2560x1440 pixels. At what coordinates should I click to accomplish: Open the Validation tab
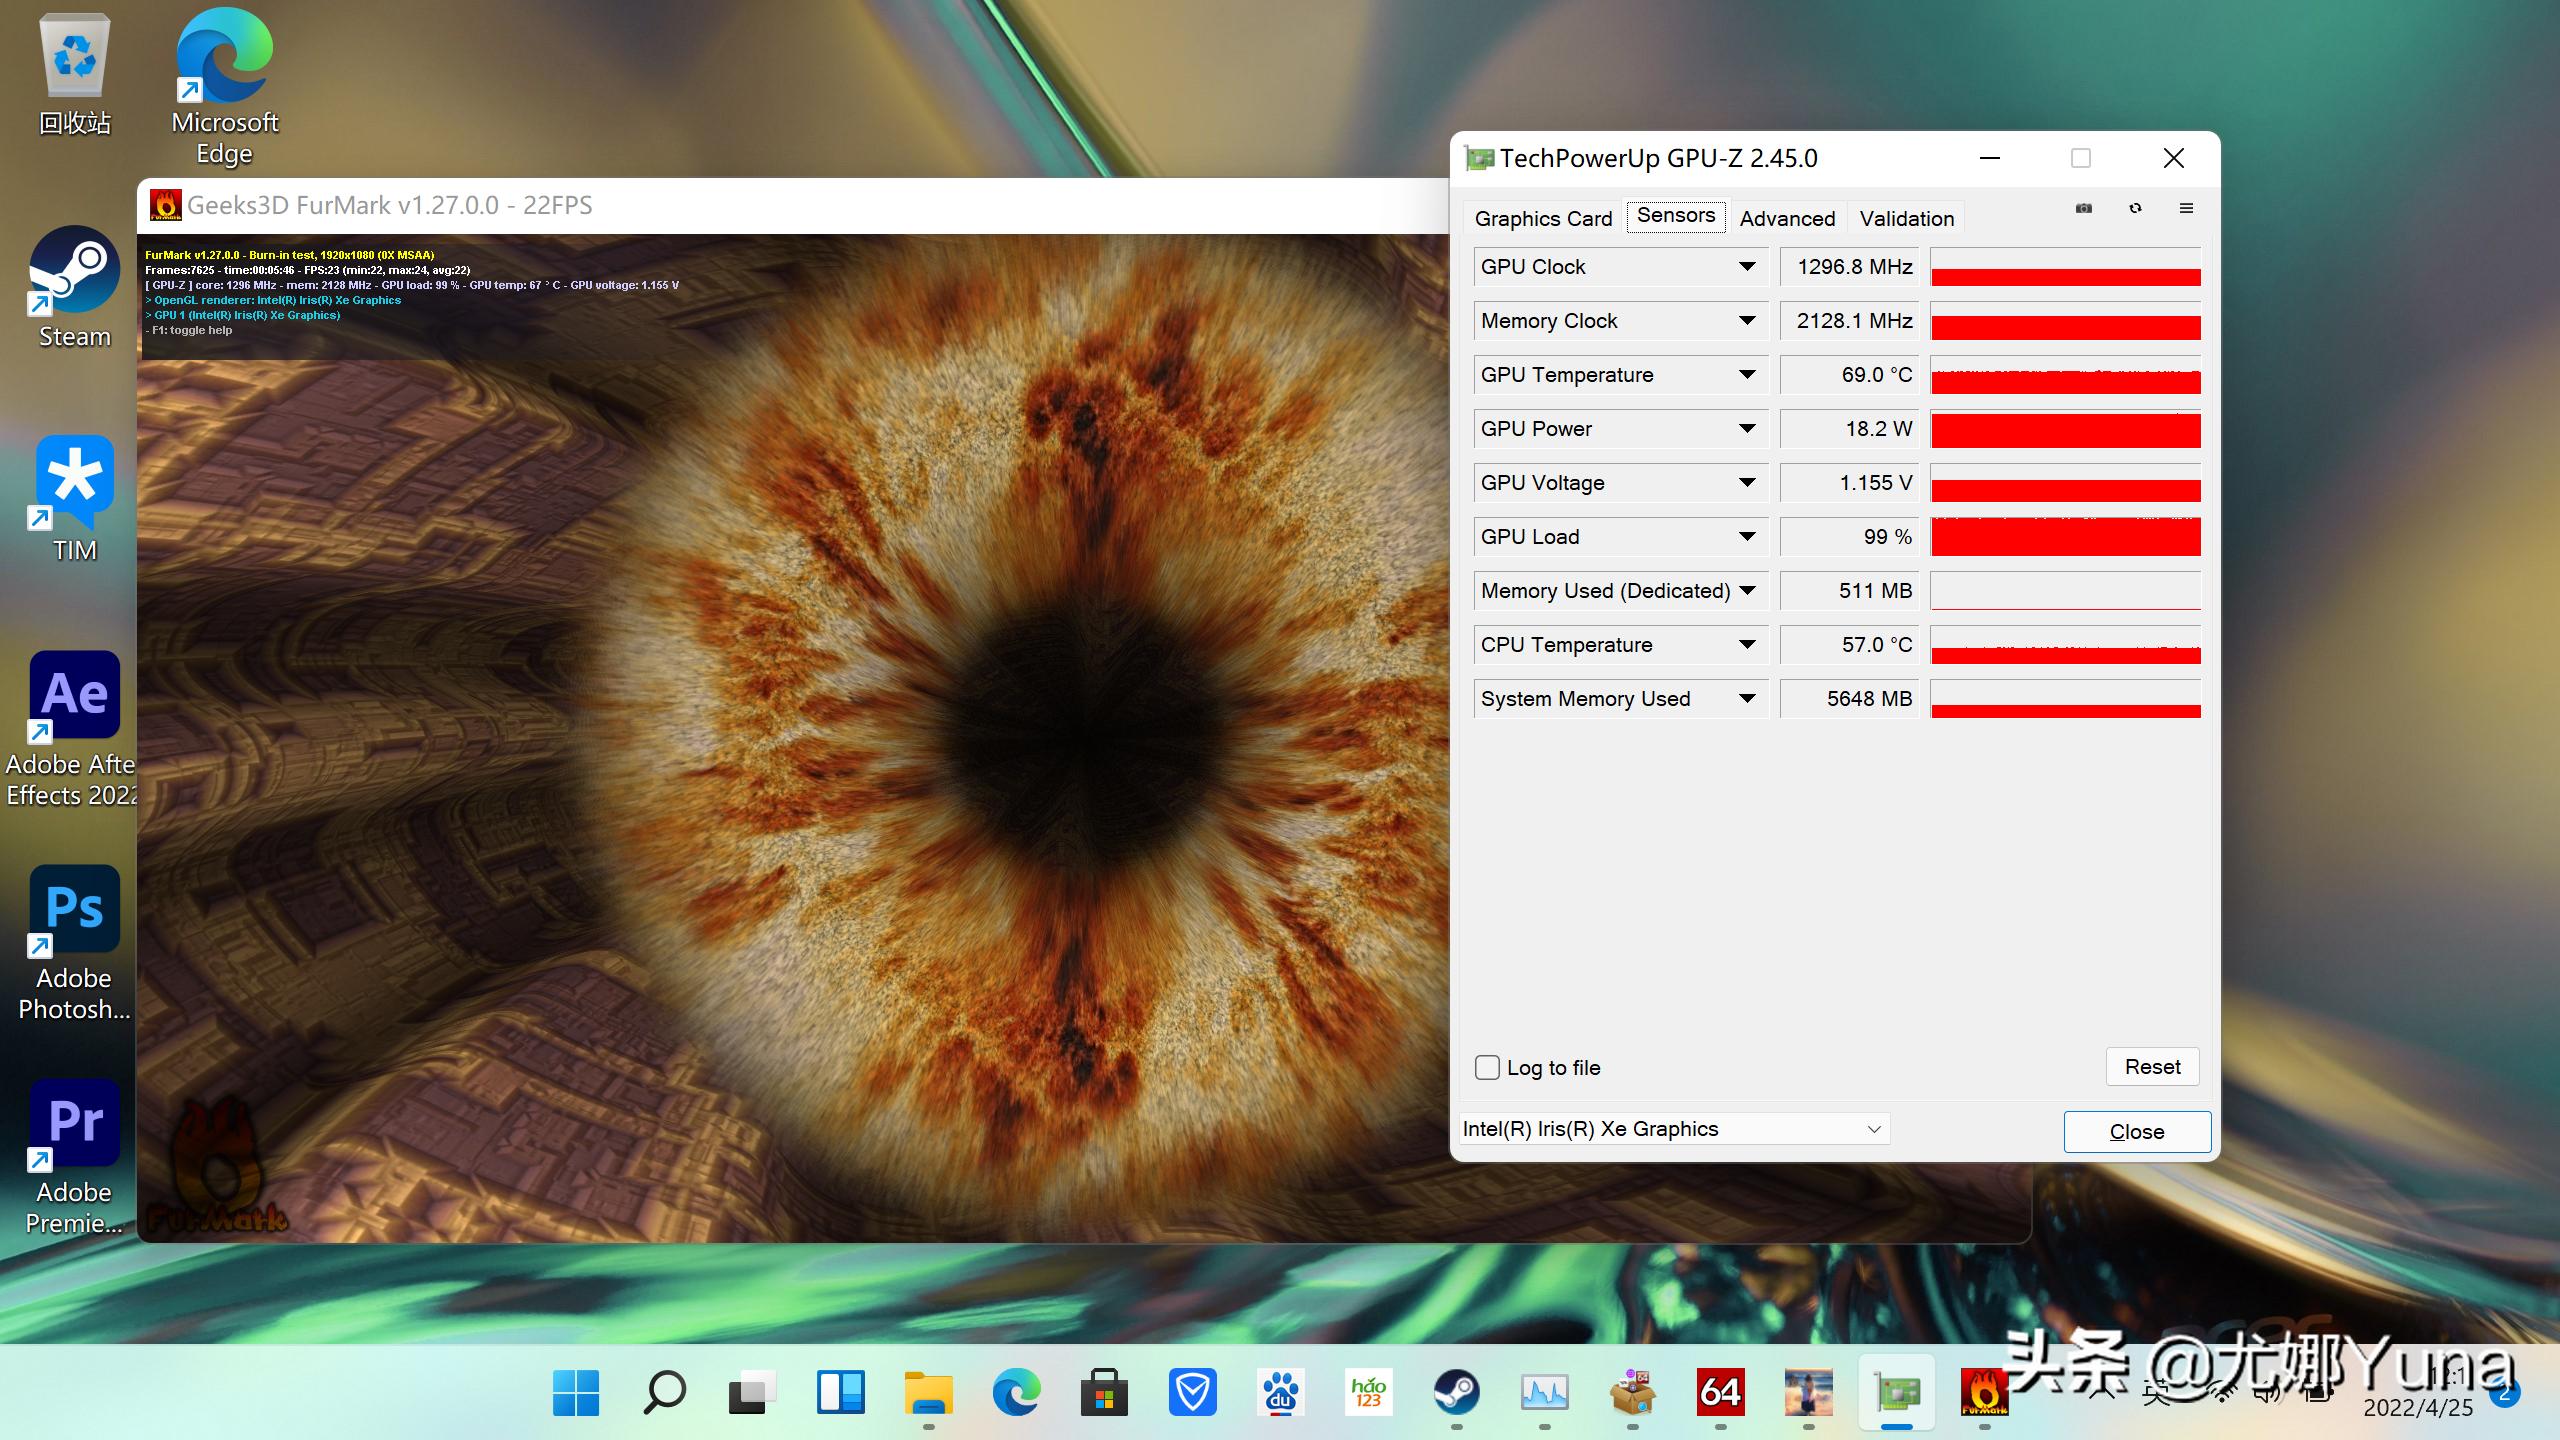[x=1906, y=218]
